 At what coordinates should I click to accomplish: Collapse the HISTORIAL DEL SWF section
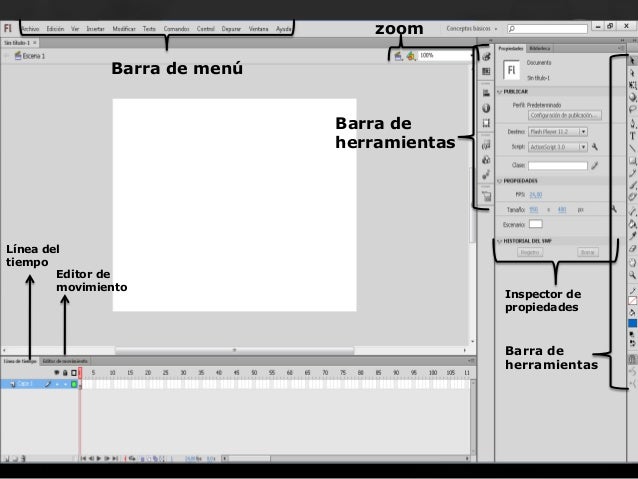click(x=500, y=241)
